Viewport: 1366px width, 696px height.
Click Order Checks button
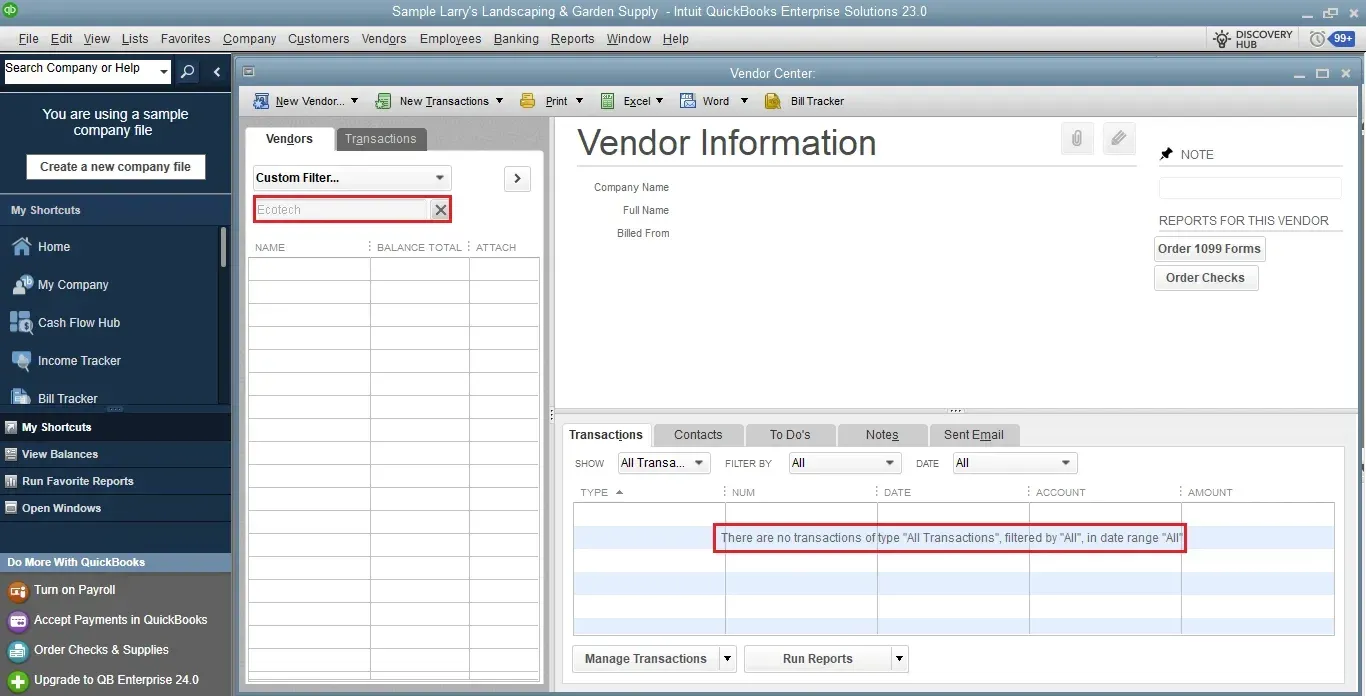1205,278
